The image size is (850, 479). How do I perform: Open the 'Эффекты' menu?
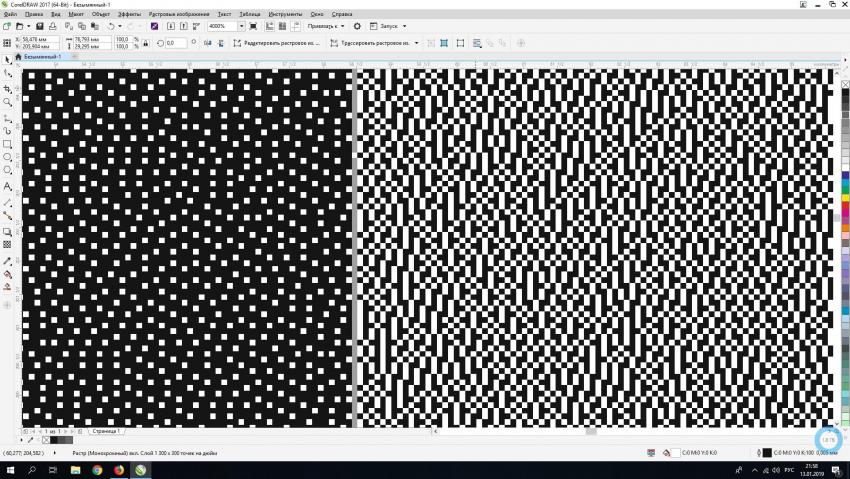[129, 15]
